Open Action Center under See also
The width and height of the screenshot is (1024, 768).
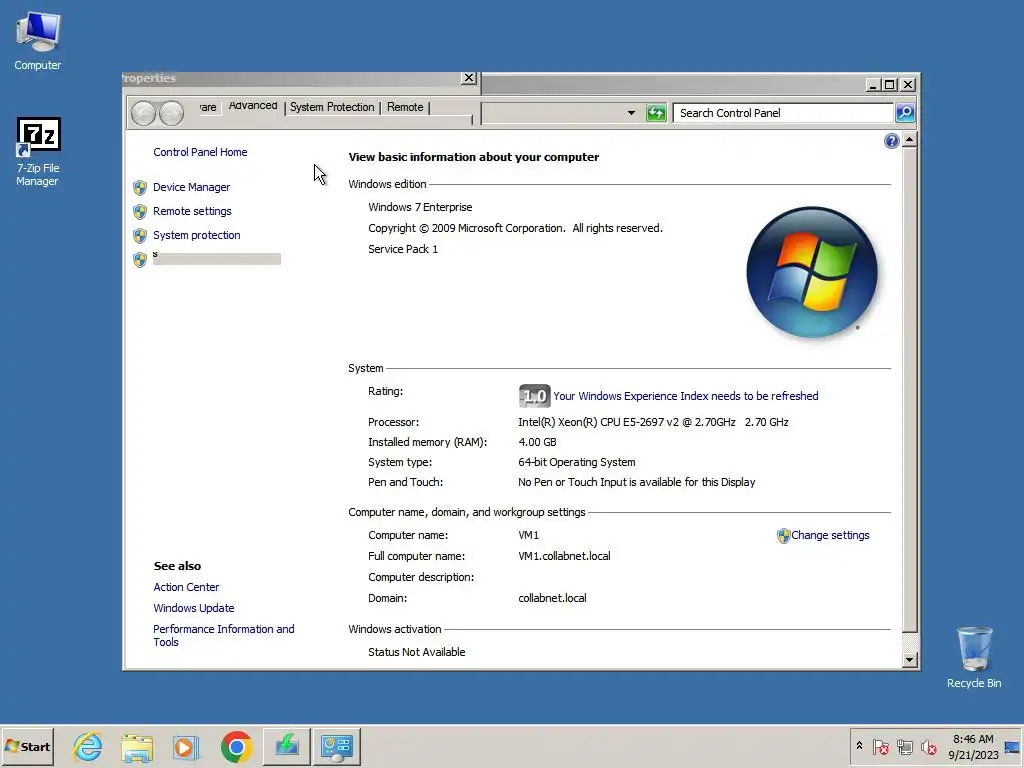[x=186, y=587]
